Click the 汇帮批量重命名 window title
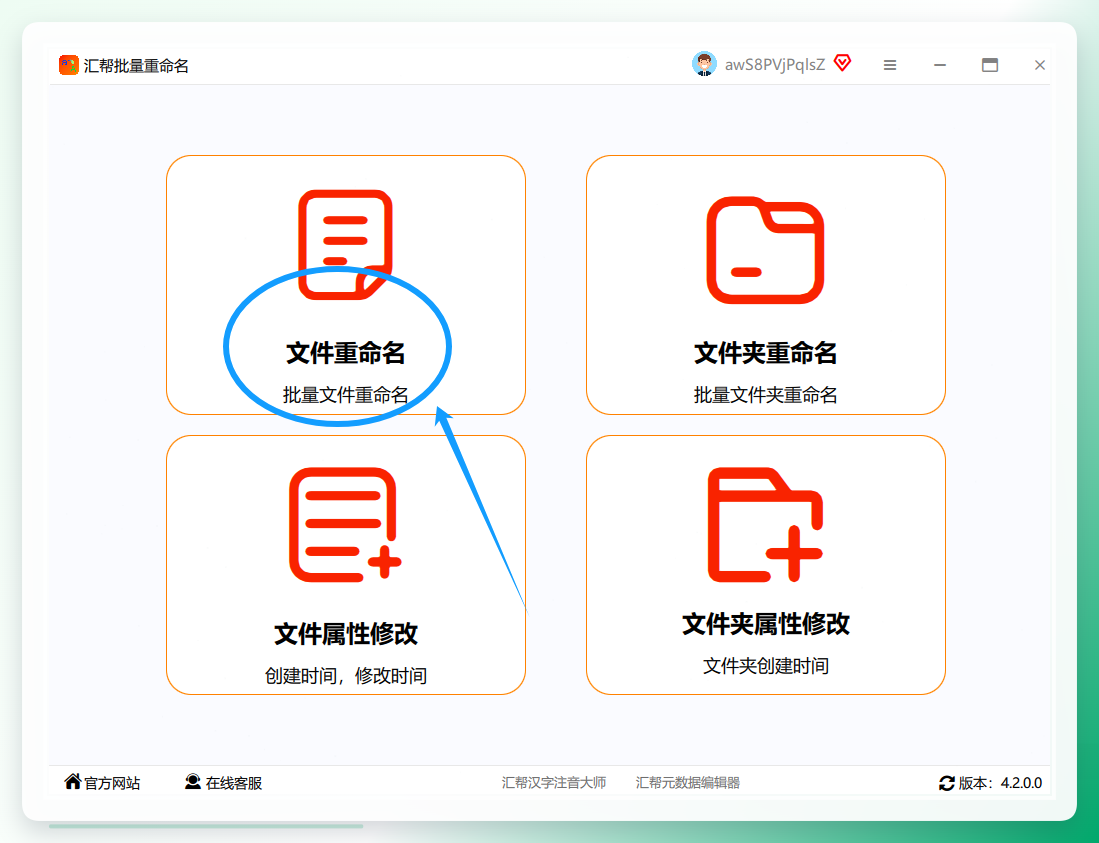The image size is (1099, 843). click(136, 66)
